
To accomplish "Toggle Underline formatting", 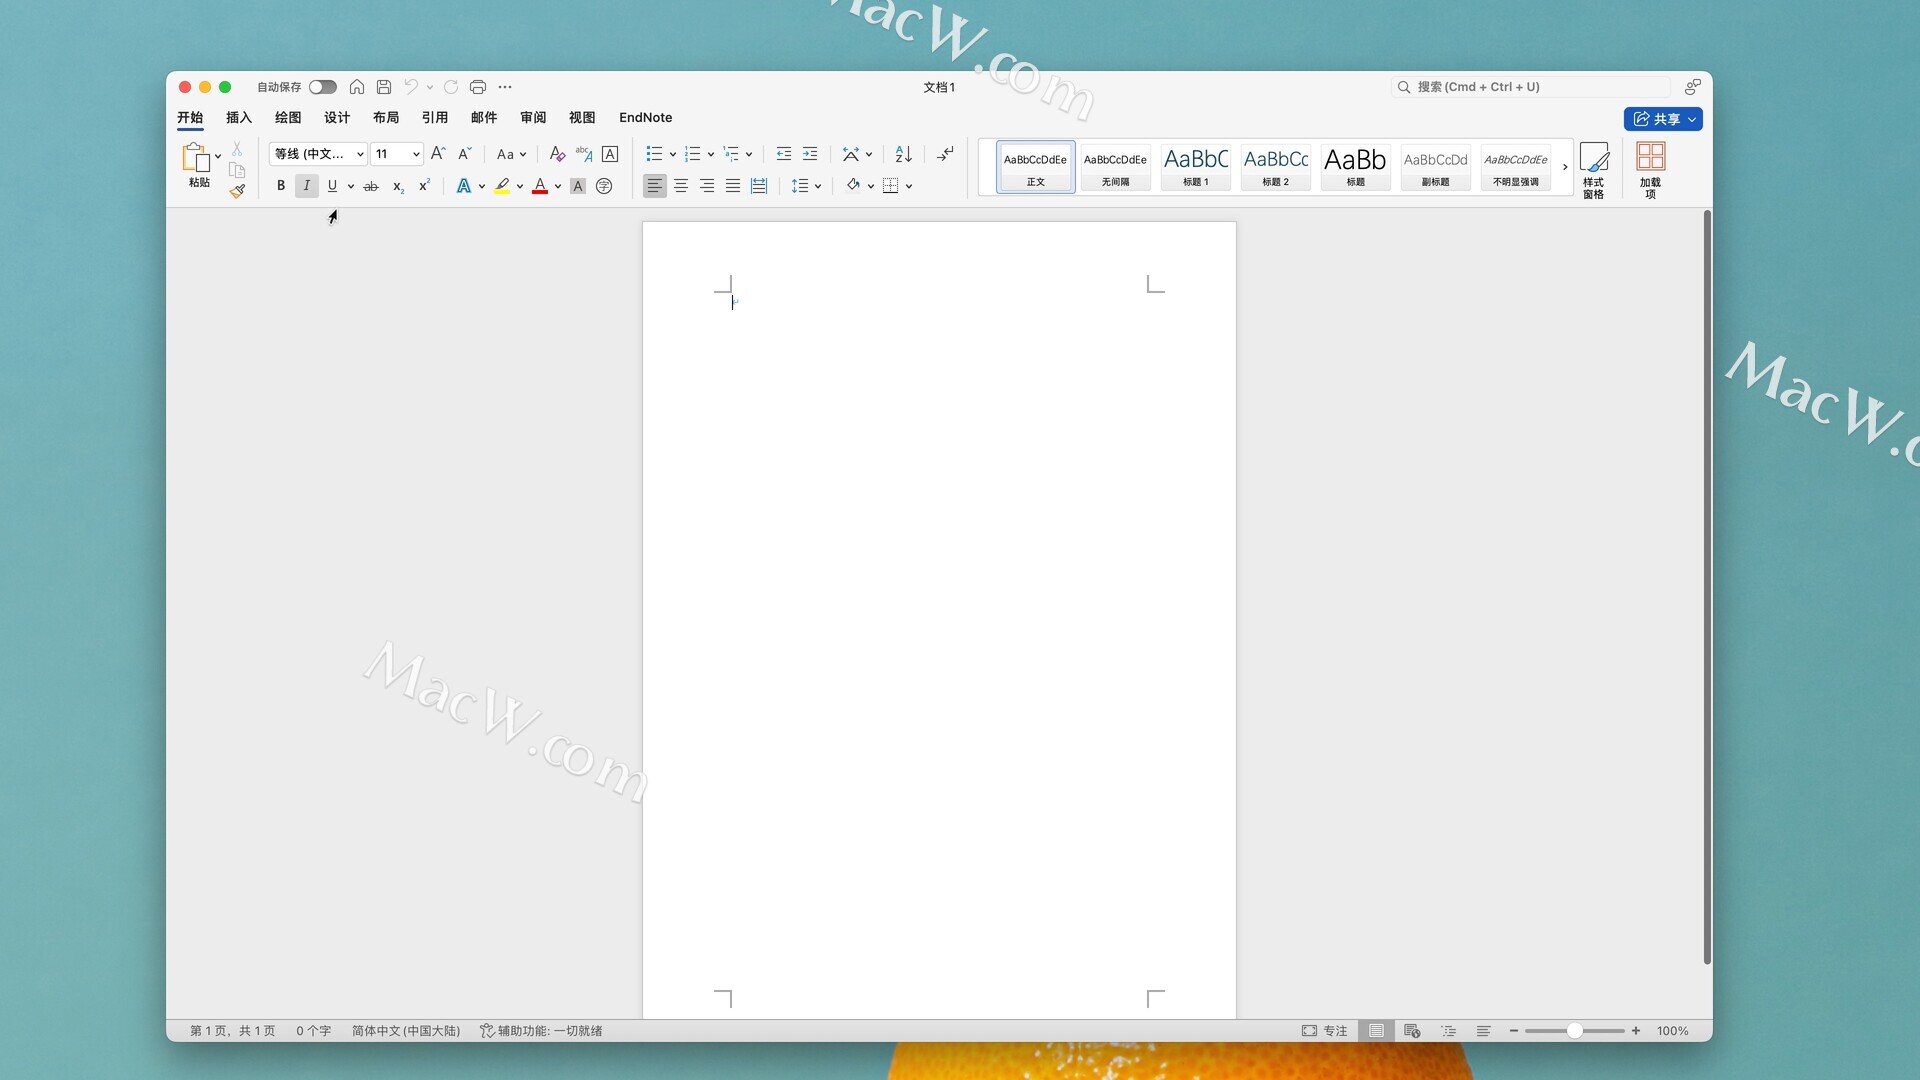I will click(332, 186).
